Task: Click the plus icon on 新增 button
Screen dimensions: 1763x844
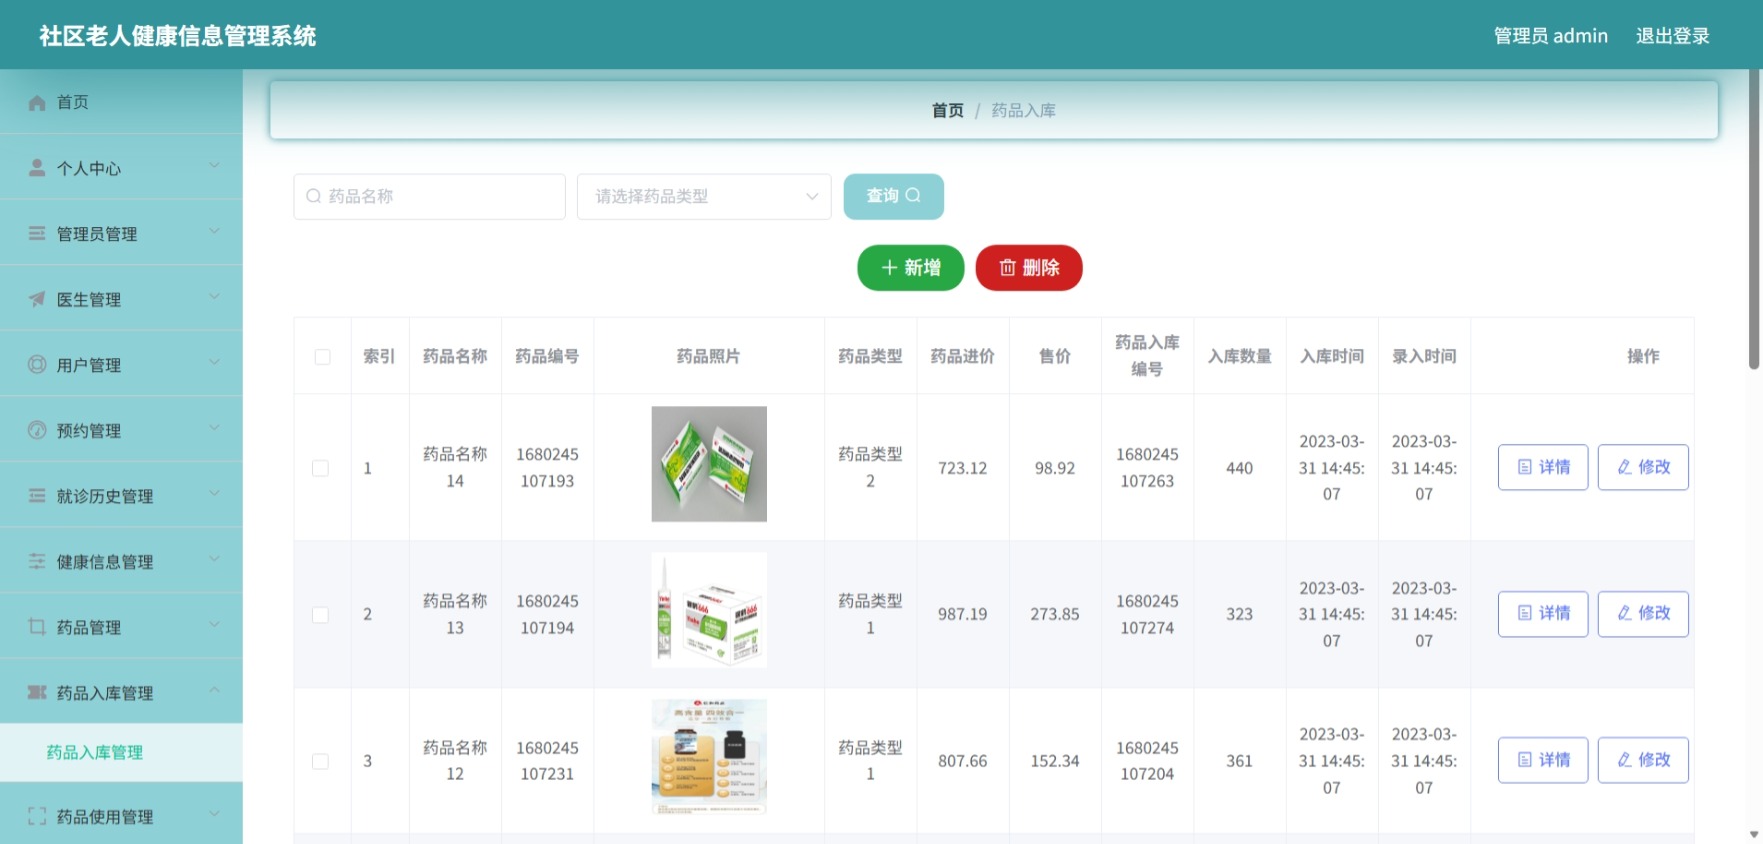Action: (889, 267)
